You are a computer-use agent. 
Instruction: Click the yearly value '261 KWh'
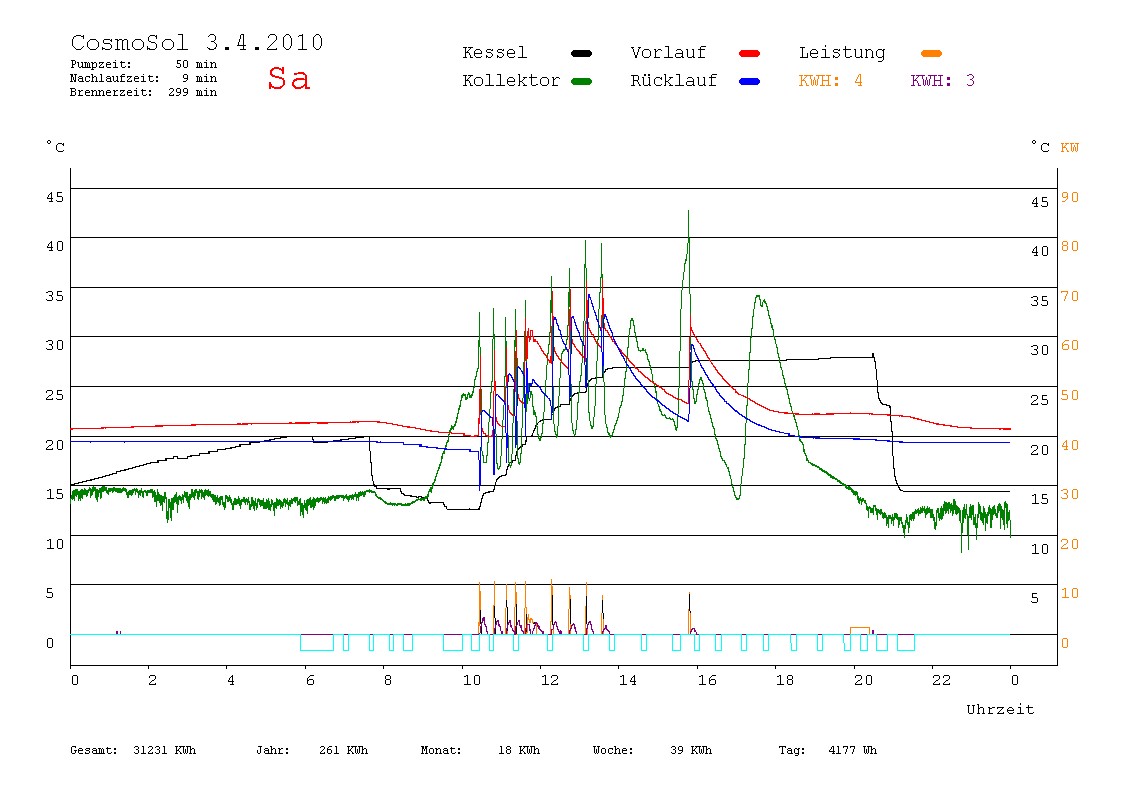[x=343, y=750]
